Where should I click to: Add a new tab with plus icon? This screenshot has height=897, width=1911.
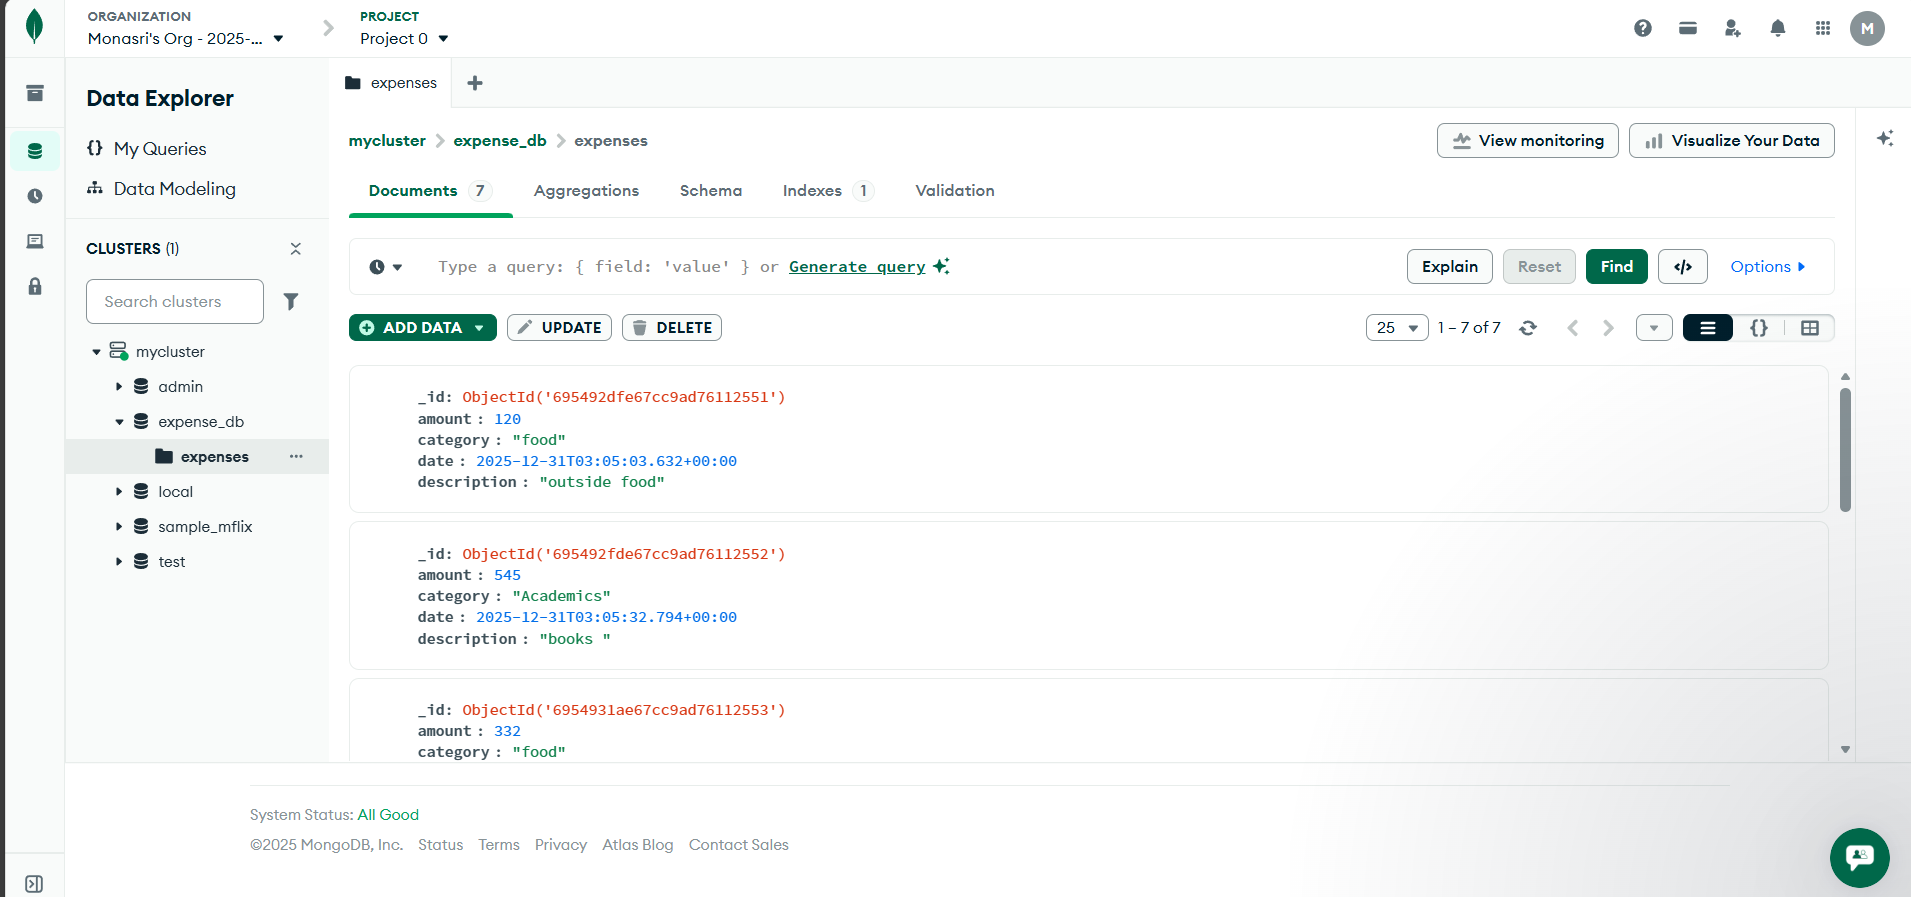475,83
